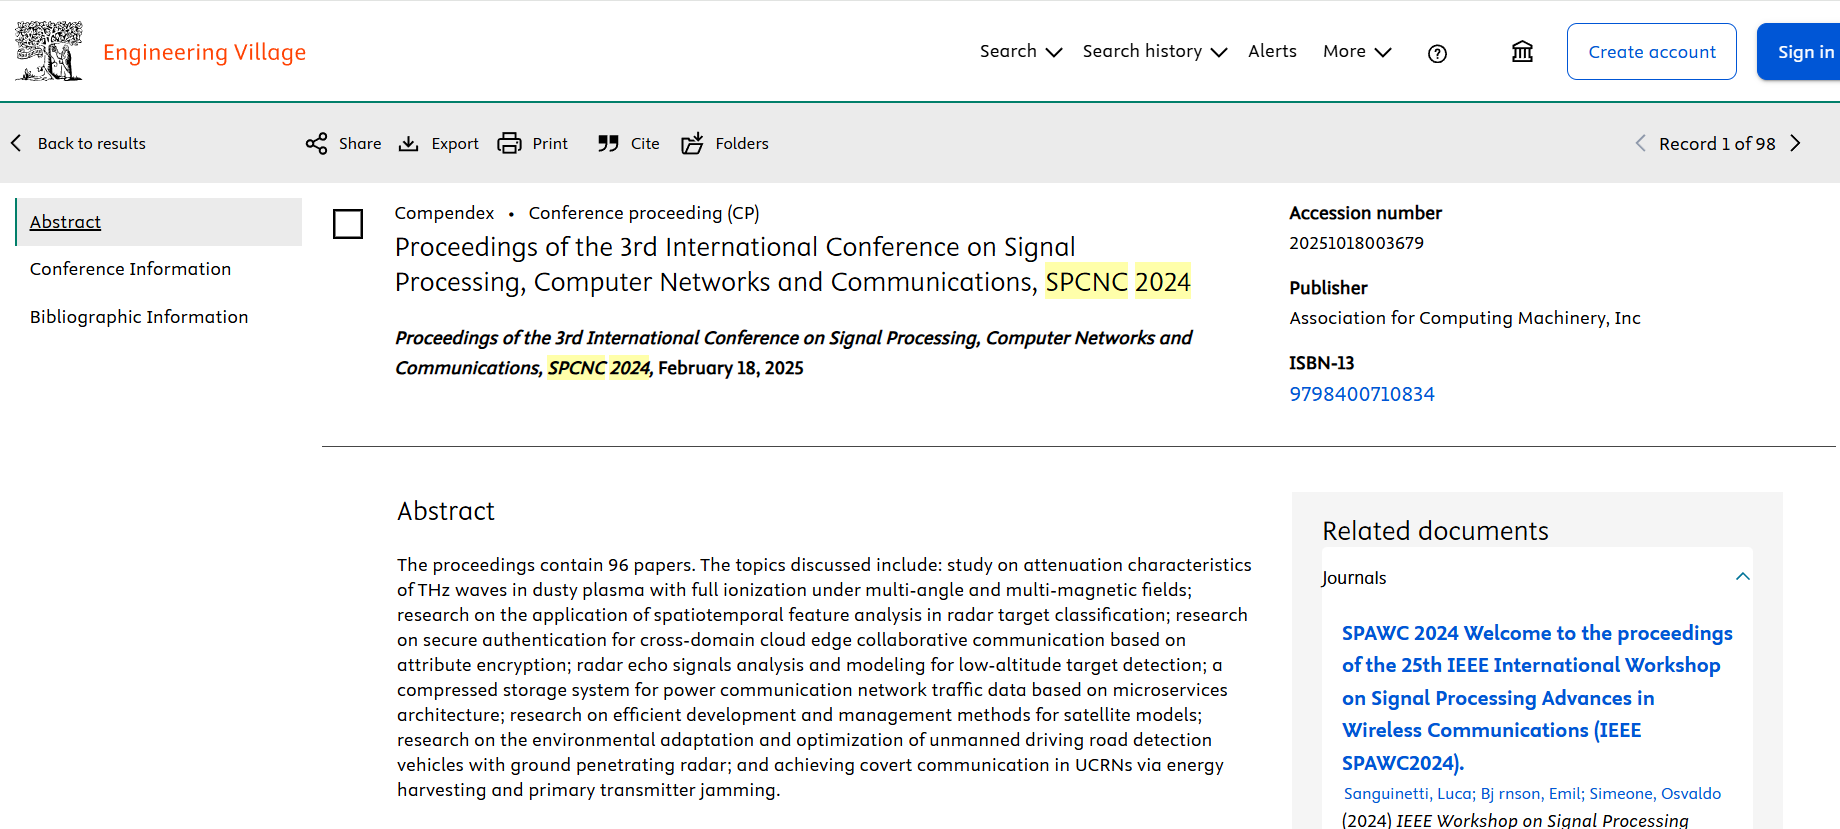Click the 'Compendex' database label
Viewport: 1840px width, 829px height.
pyautogui.click(x=444, y=213)
